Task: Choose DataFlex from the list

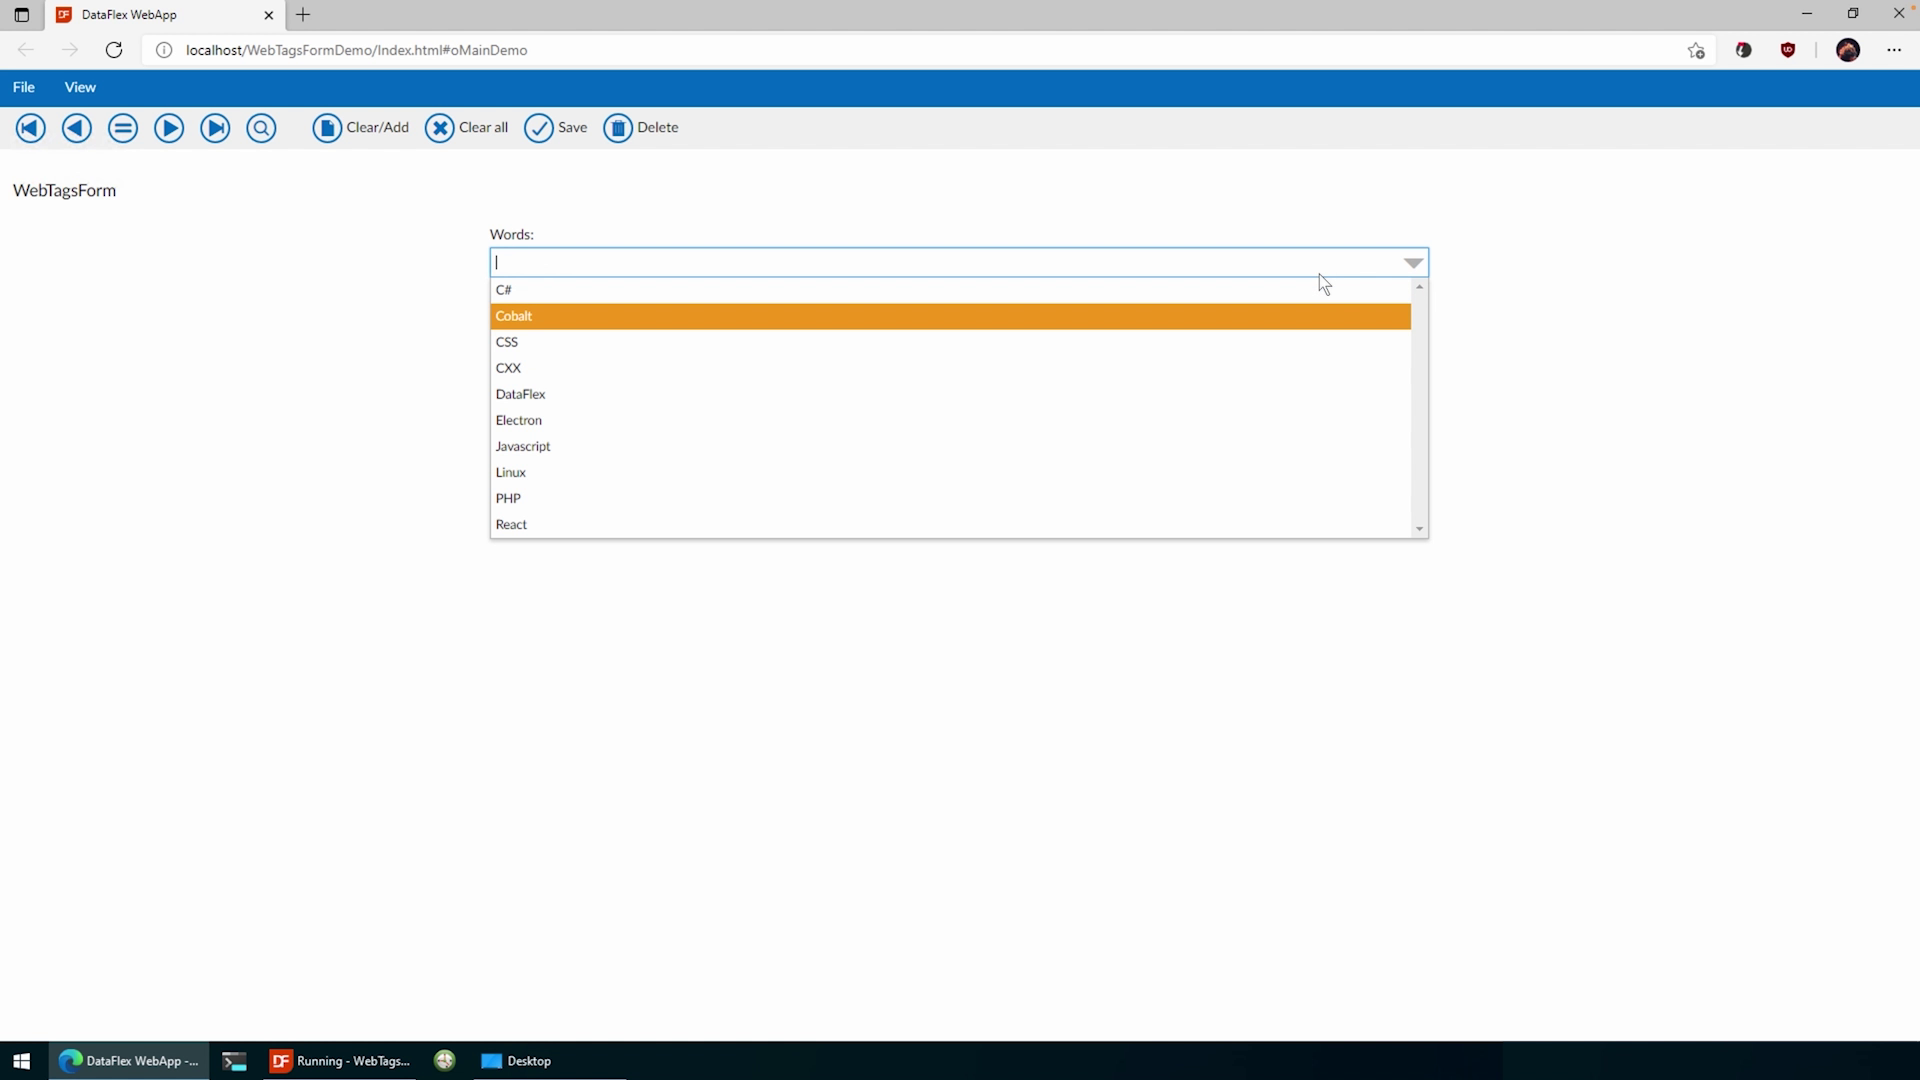Action: 950,394
